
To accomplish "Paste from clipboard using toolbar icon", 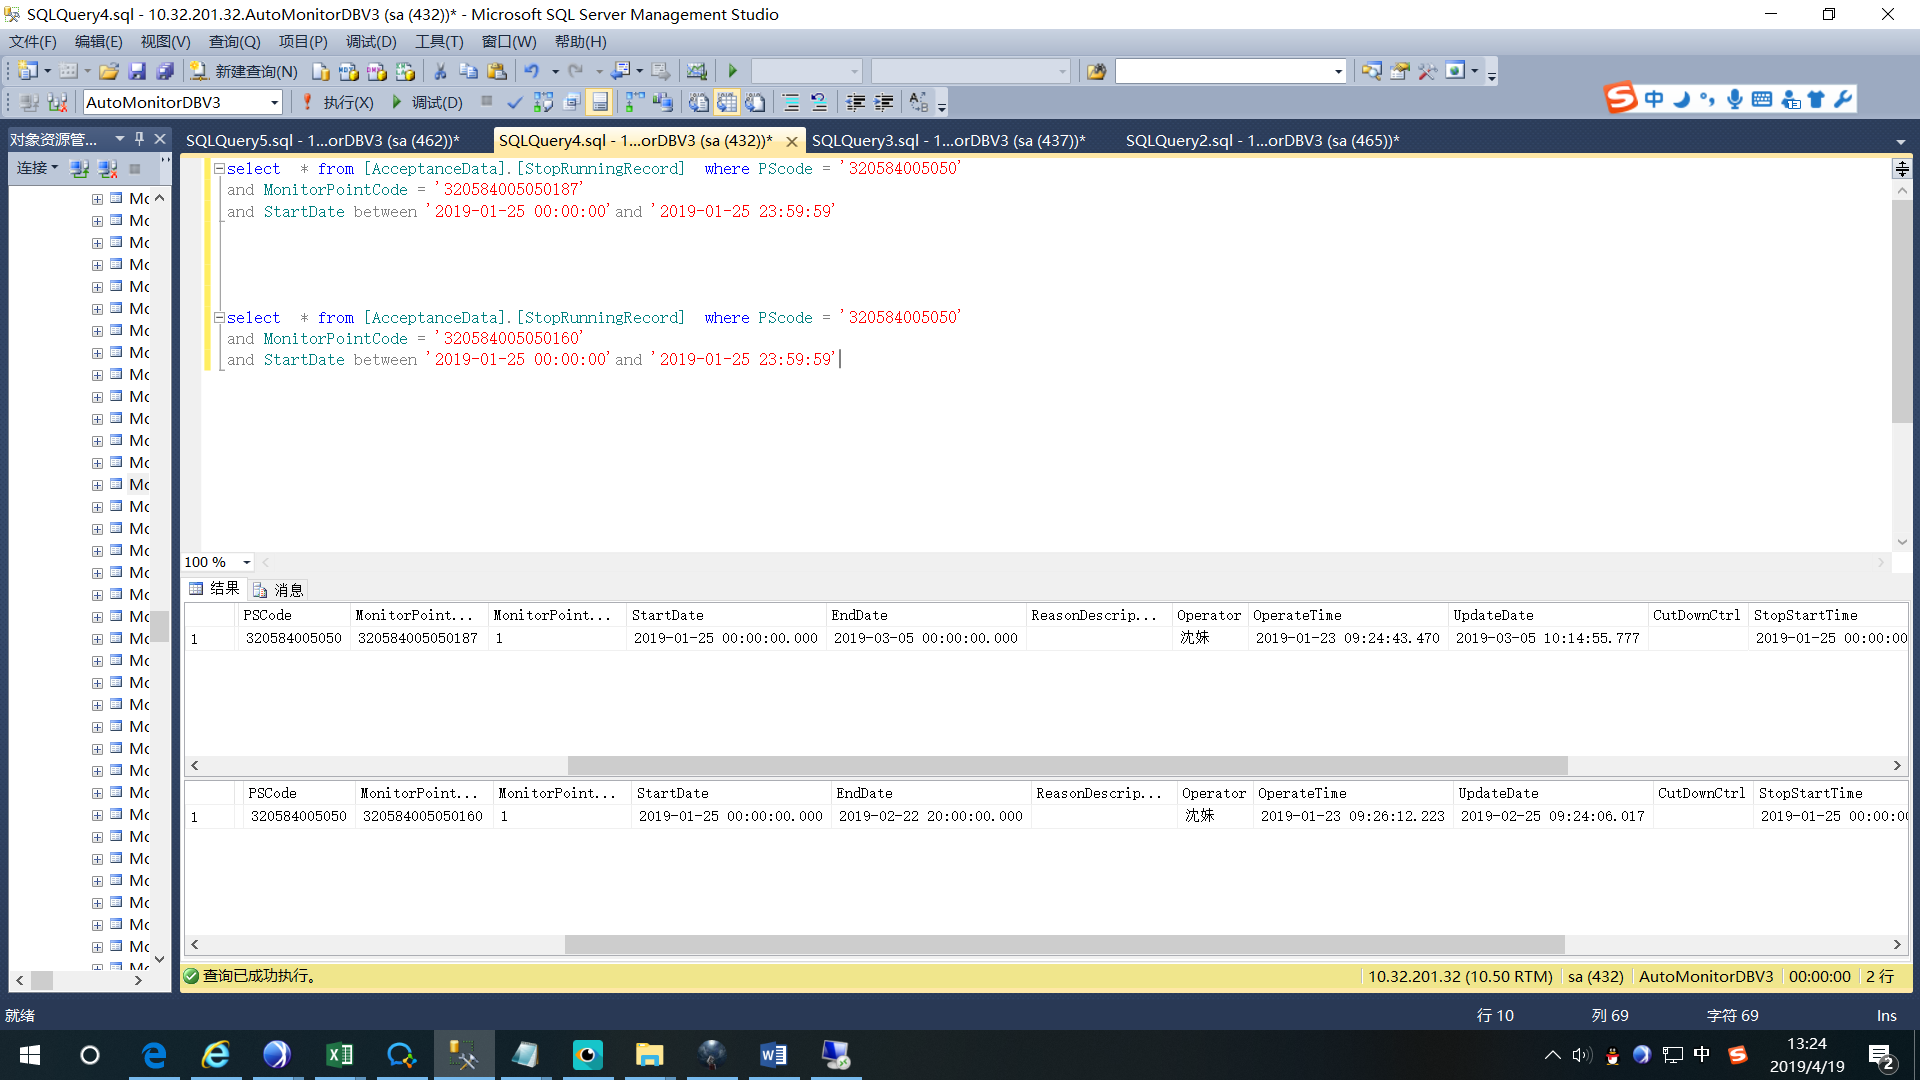I will click(496, 71).
